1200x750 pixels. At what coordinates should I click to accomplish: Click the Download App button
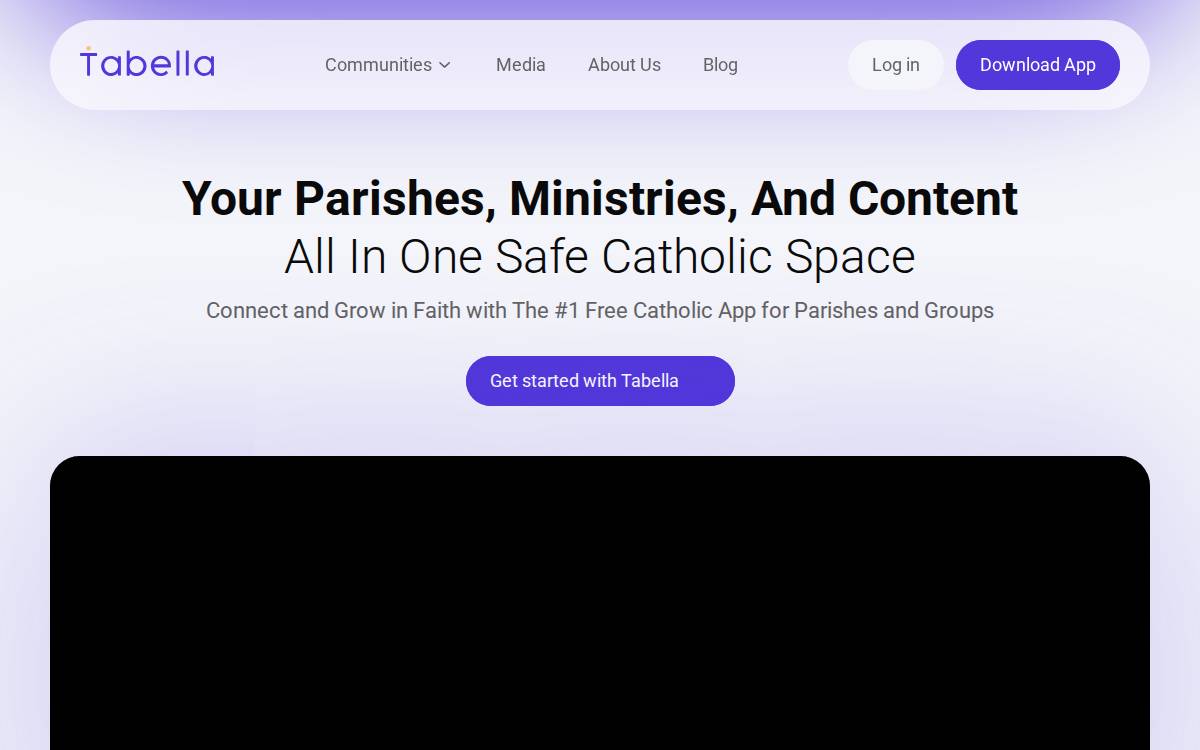[x=1038, y=65]
